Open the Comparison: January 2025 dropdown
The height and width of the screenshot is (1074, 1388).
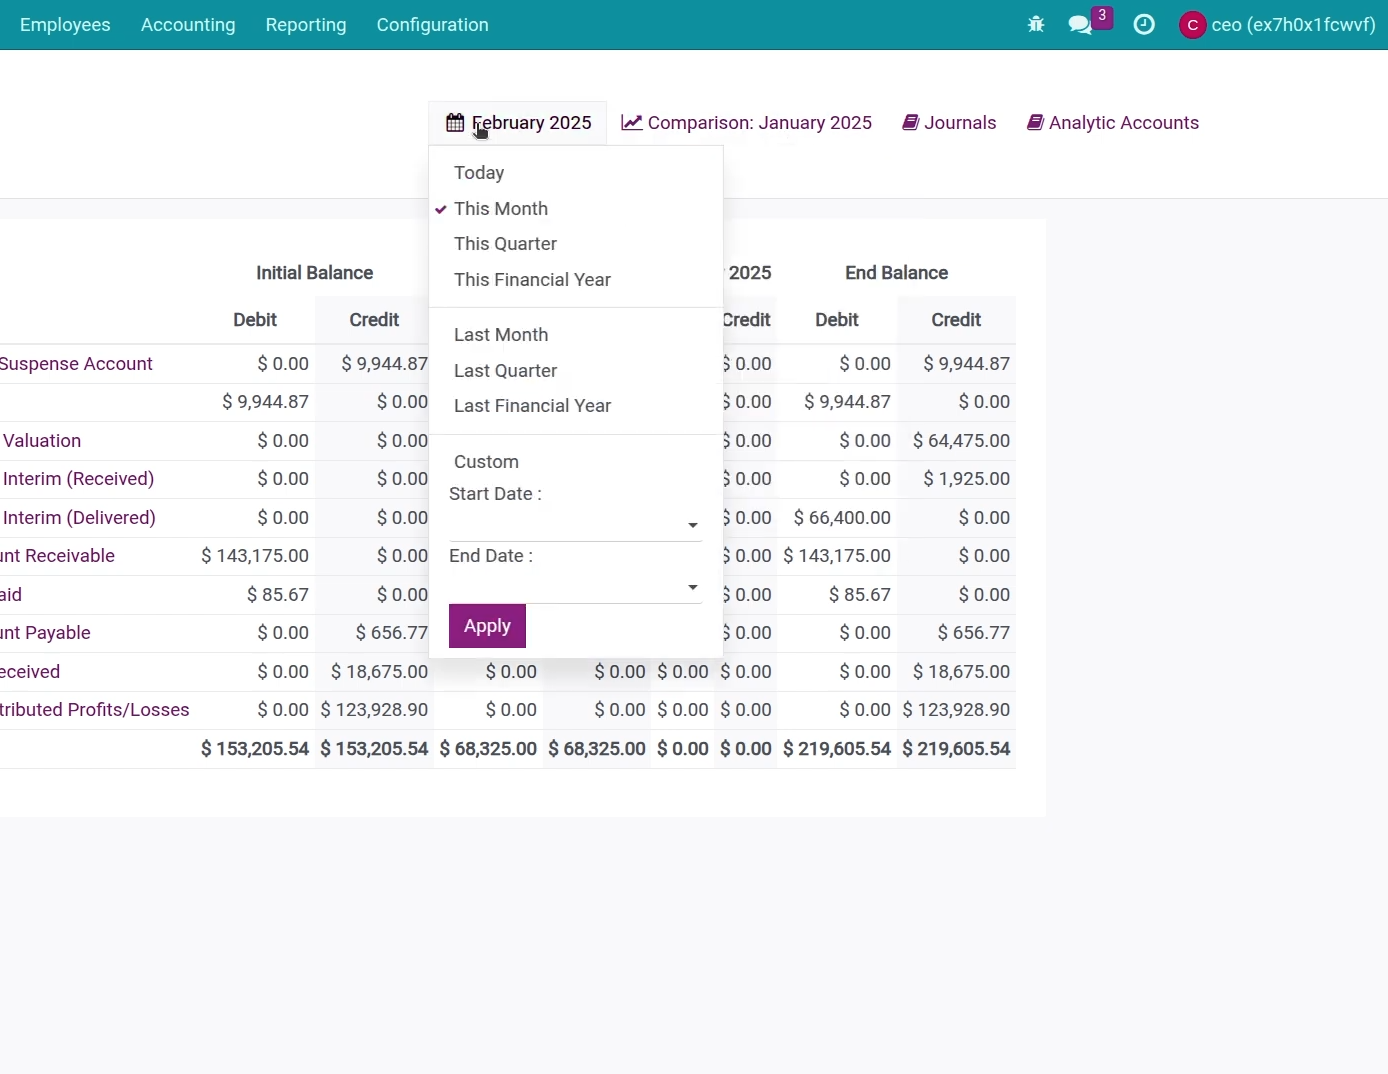pyautogui.click(x=759, y=123)
